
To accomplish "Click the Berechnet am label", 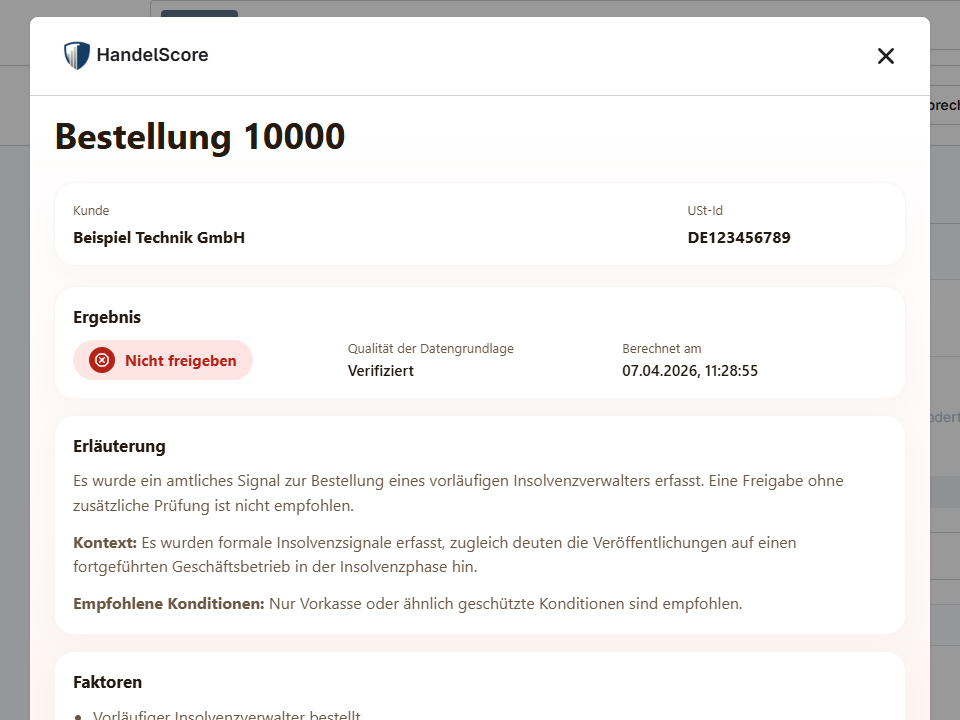I will (x=662, y=348).
